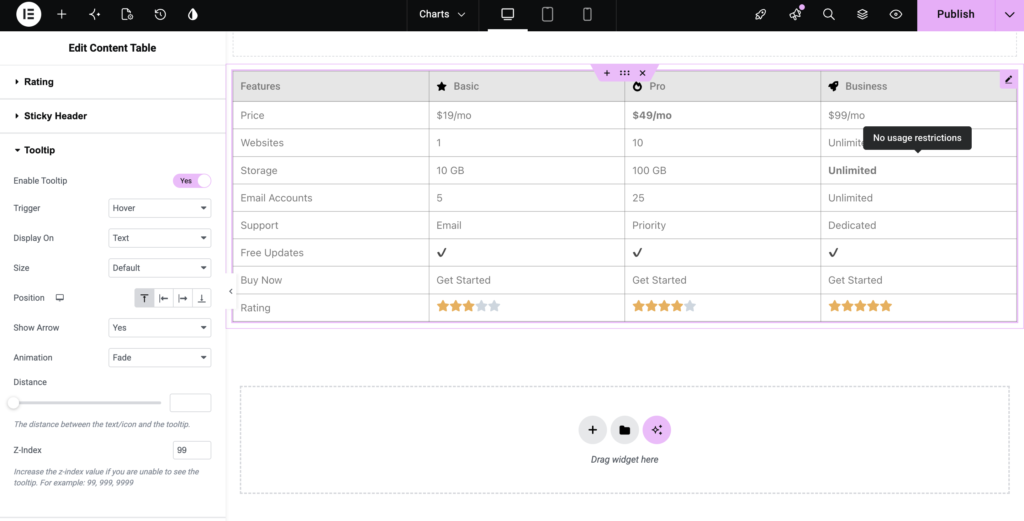This screenshot has width=1024, height=521.
Task: Open the Publish options arrow
Action: click(1009, 14)
